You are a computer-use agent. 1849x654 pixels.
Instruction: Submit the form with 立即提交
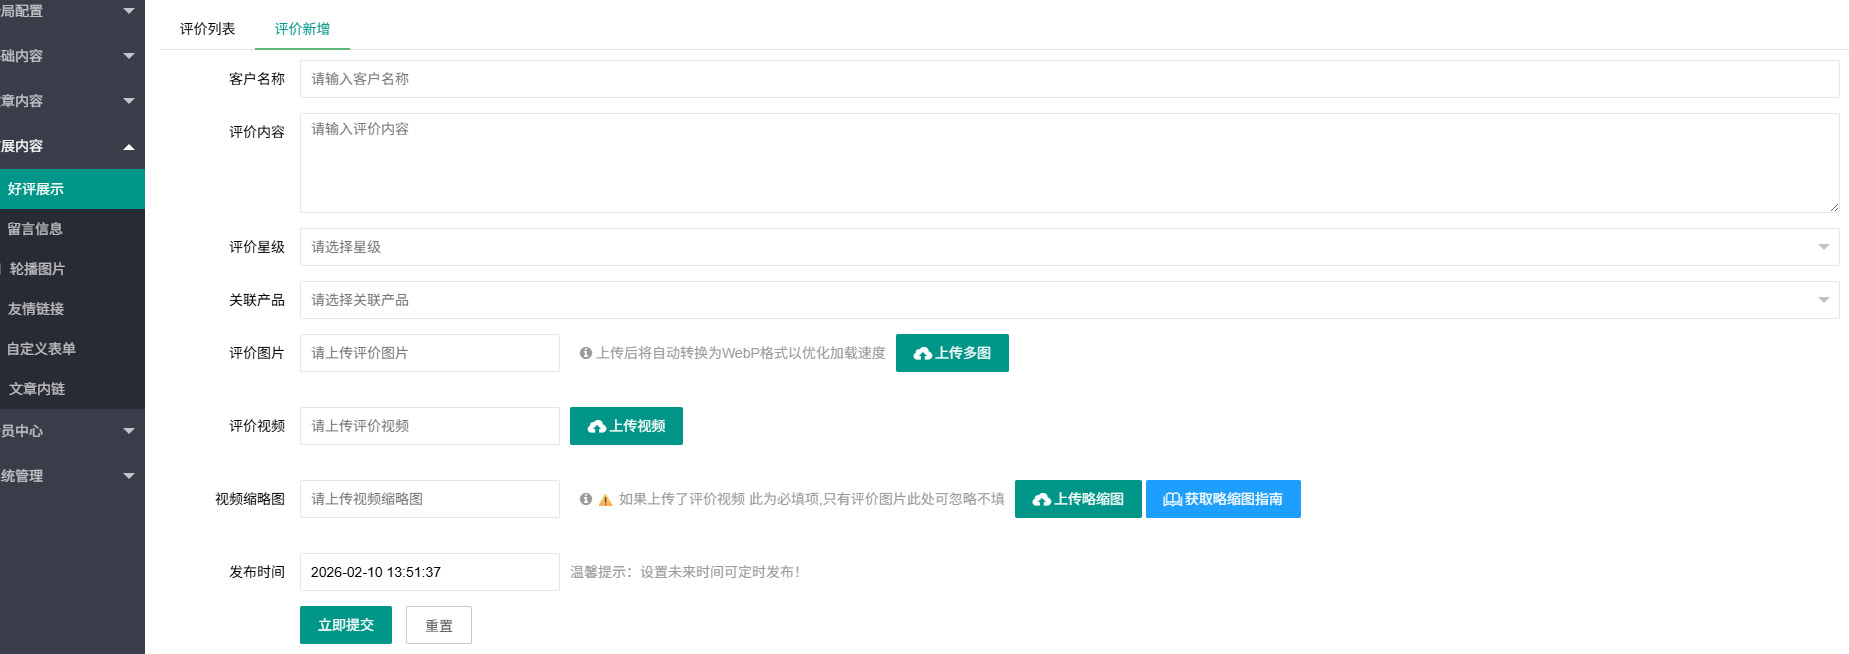[x=346, y=625]
